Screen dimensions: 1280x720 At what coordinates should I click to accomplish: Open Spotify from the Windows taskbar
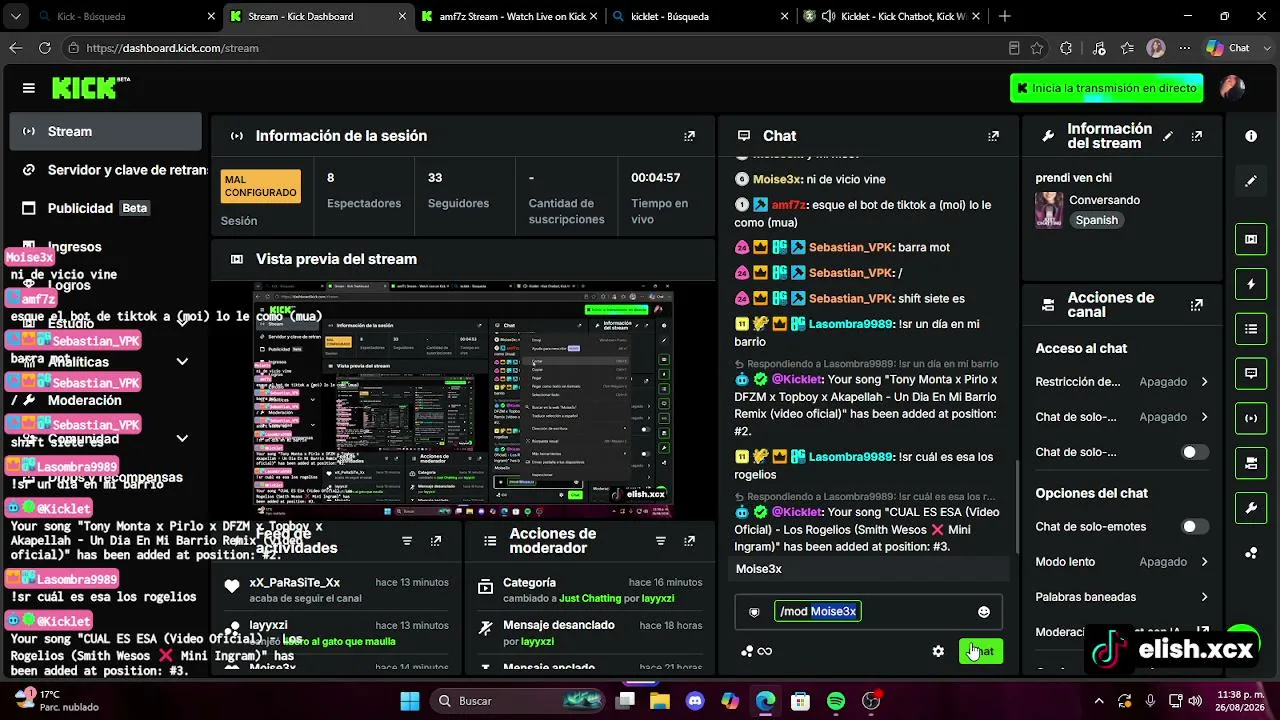tap(836, 701)
